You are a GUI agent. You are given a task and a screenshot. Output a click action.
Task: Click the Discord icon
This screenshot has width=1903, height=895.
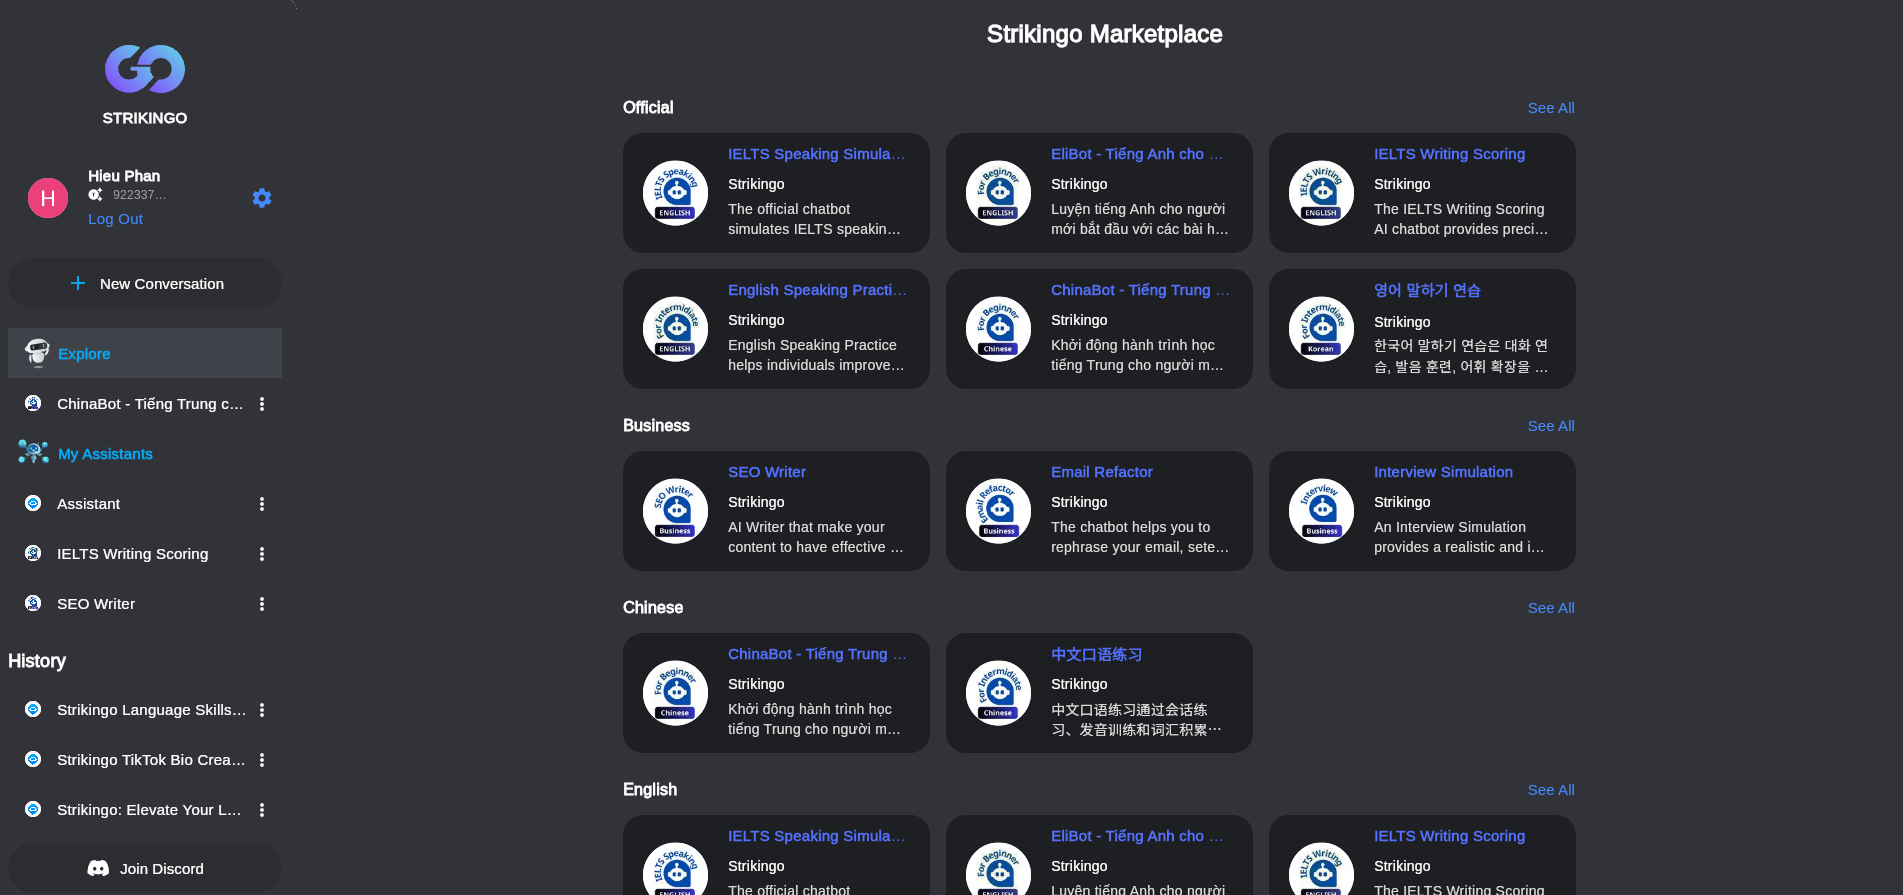pyautogui.click(x=98, y=868)
